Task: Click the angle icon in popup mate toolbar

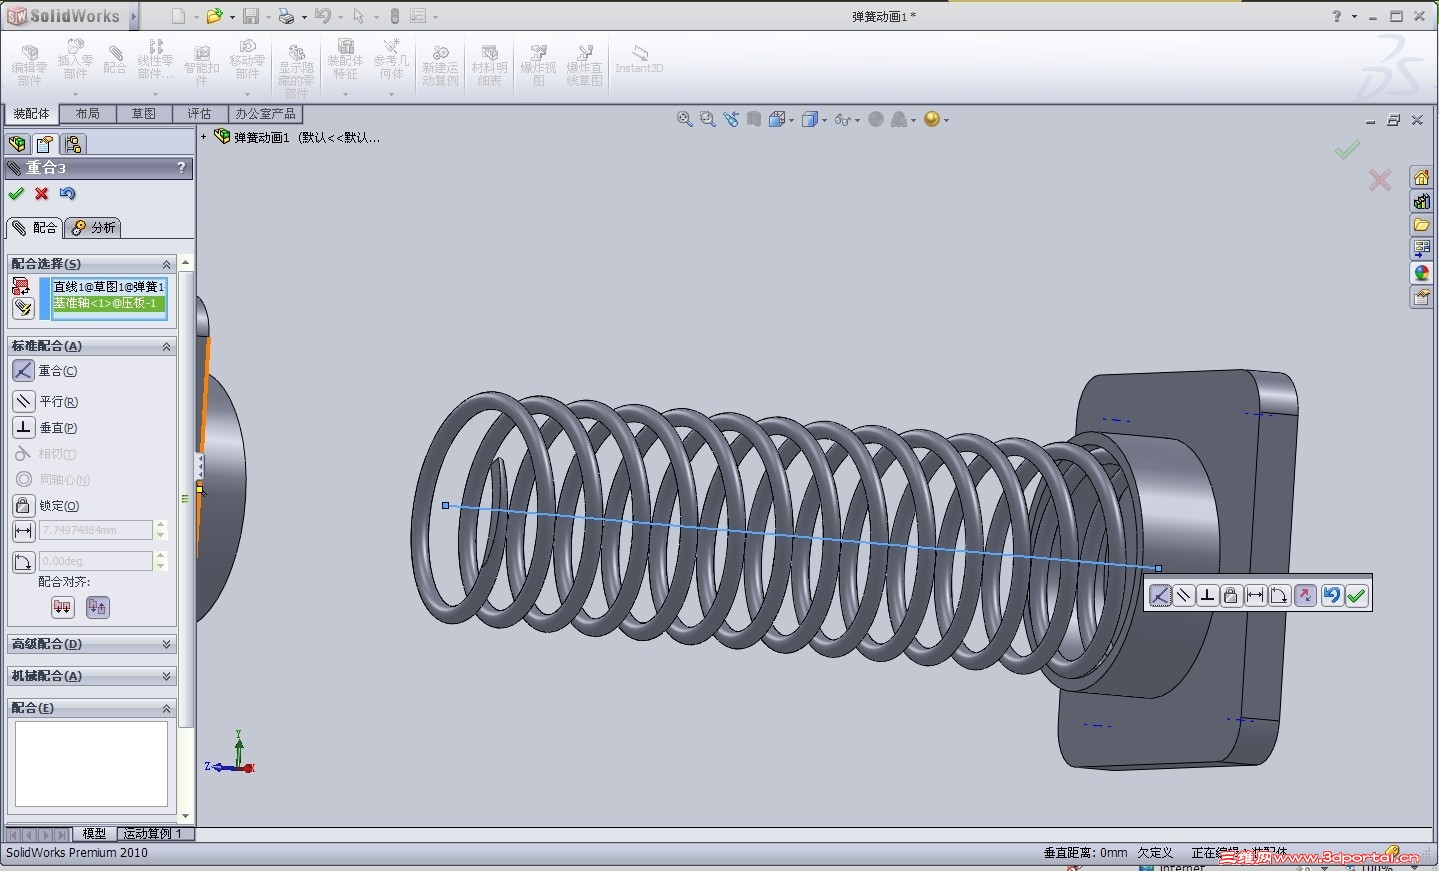Action: [x=1280, y=596]
